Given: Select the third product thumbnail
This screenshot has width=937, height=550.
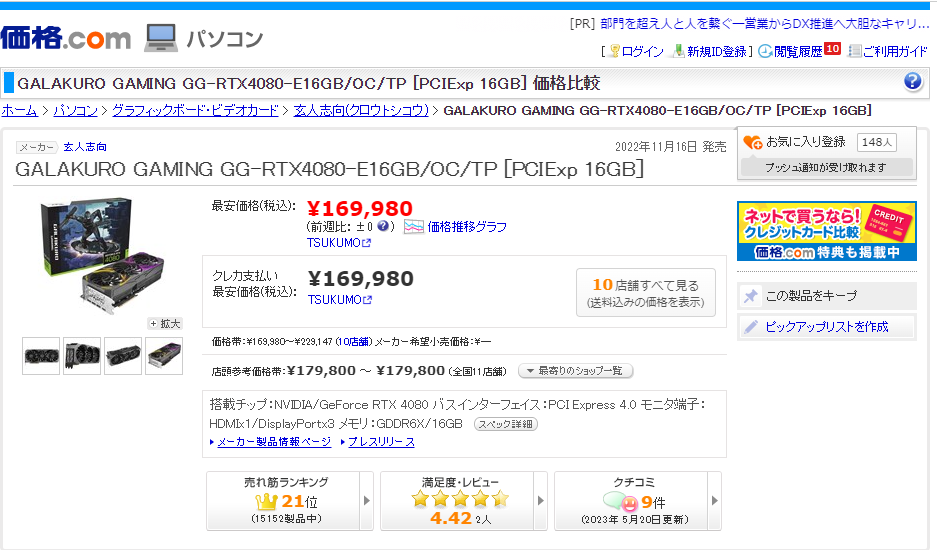Looking at the screenshot, I should click(123, 356).
